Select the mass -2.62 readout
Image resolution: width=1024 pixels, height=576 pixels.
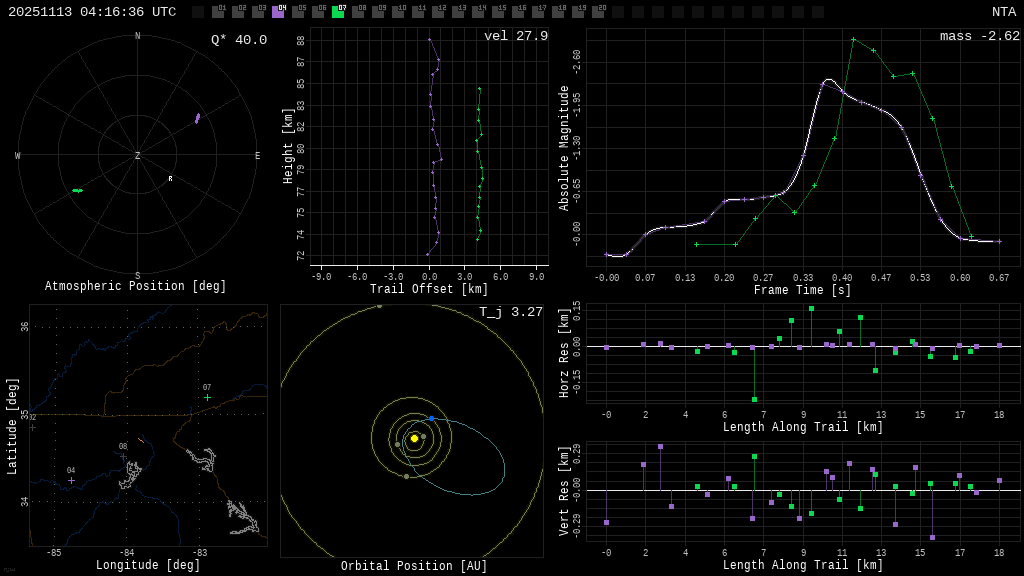pyautogui.click(x=979, y=36)
